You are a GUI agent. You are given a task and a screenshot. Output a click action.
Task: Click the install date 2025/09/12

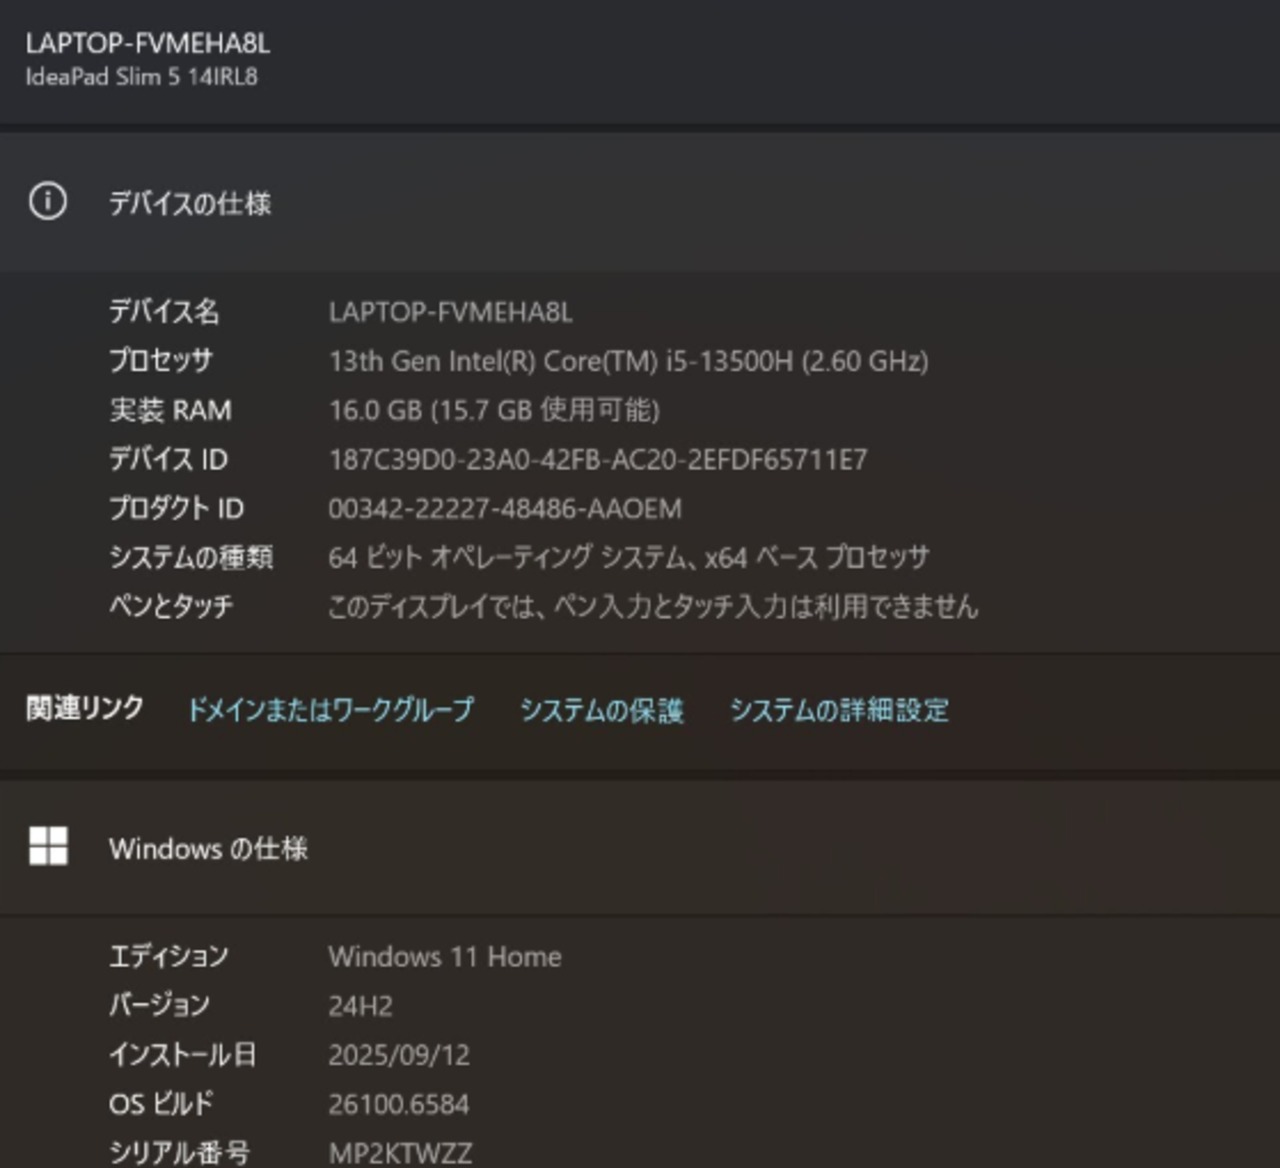point(399,1054)
